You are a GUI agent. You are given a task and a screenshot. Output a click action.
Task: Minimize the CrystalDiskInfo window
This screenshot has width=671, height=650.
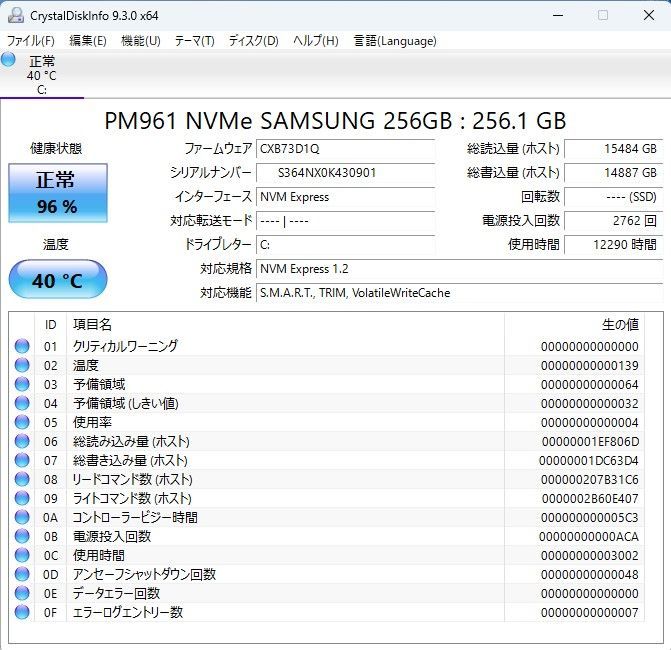tap(558, 15)
